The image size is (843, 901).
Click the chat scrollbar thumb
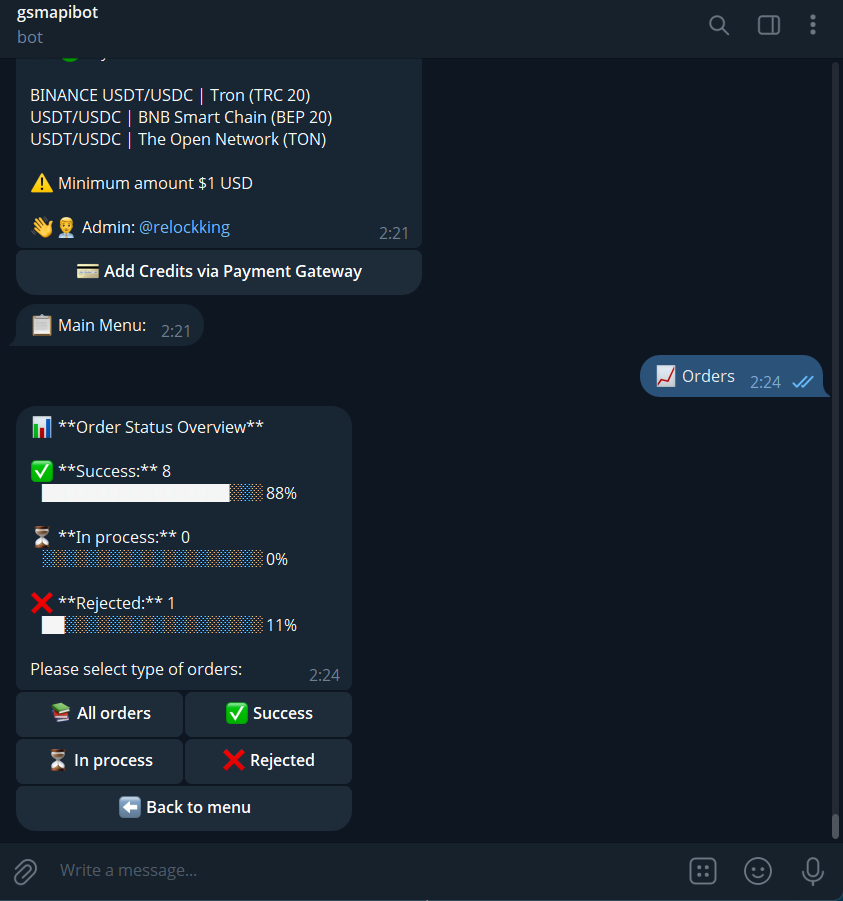(x=835, y=826)
